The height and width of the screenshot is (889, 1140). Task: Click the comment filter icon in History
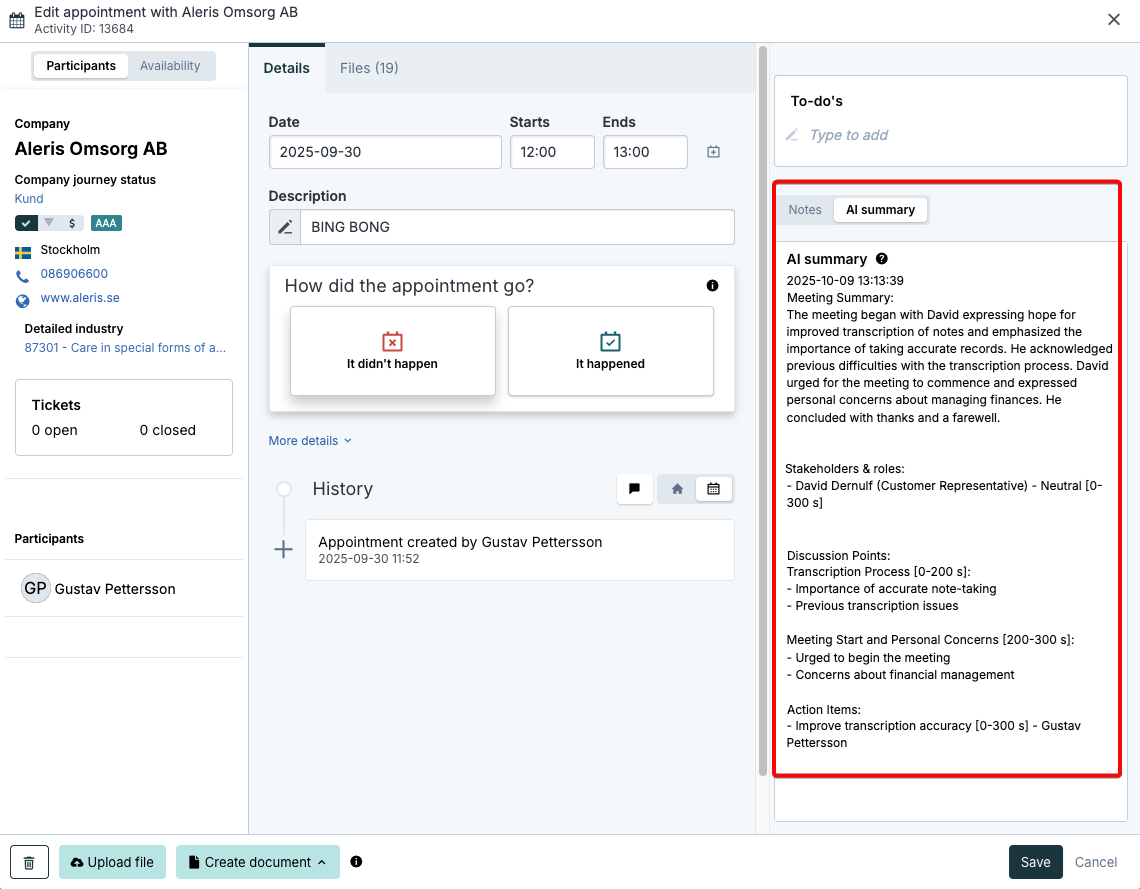pyautogui.click(x=635, y=488)
